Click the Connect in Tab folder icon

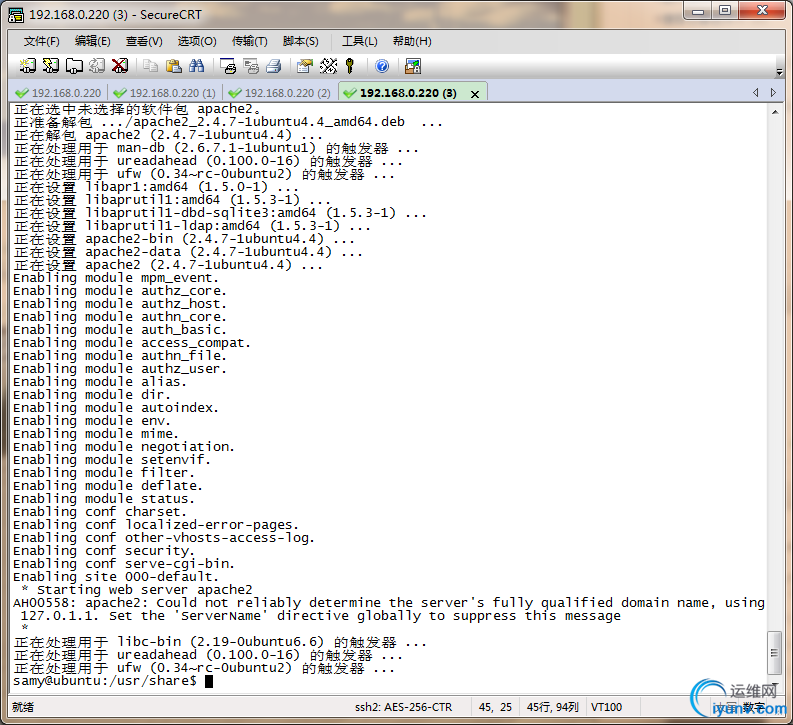74,66
